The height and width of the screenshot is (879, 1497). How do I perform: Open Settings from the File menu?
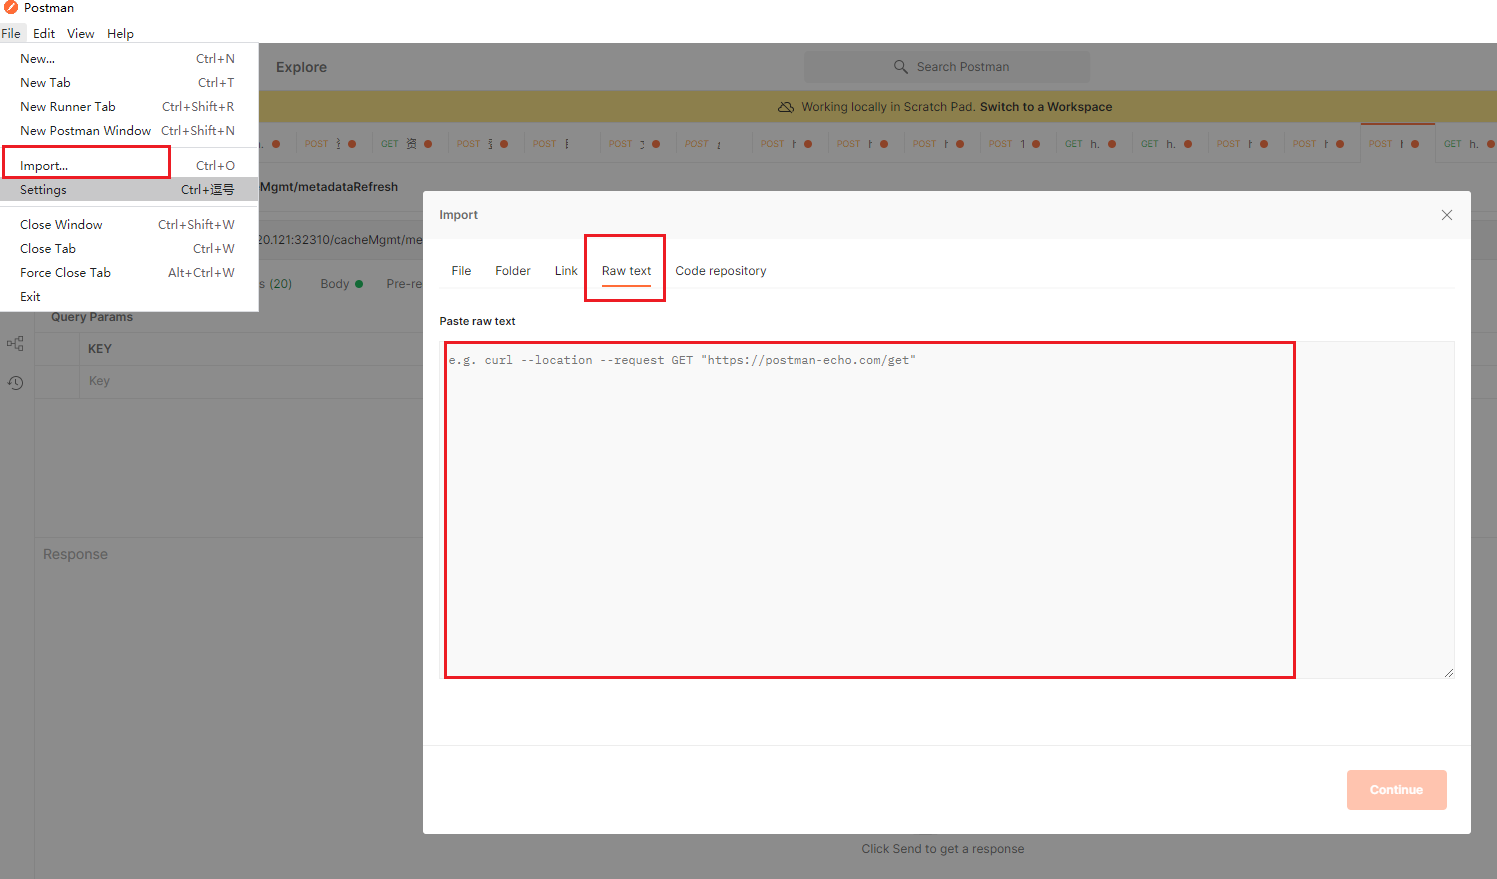click(x=129, y=190)
